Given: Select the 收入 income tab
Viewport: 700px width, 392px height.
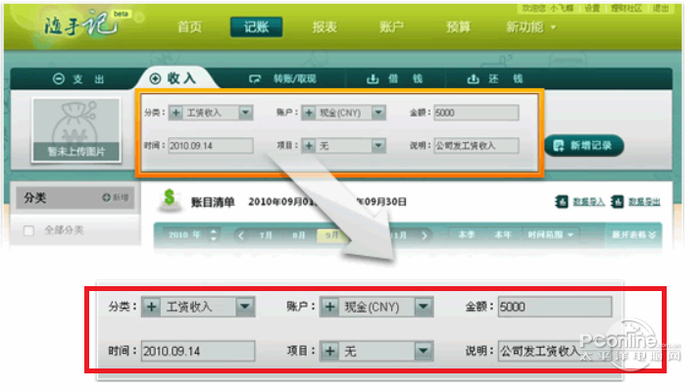Looking at the screenshot, I should [x=173, y=79].
